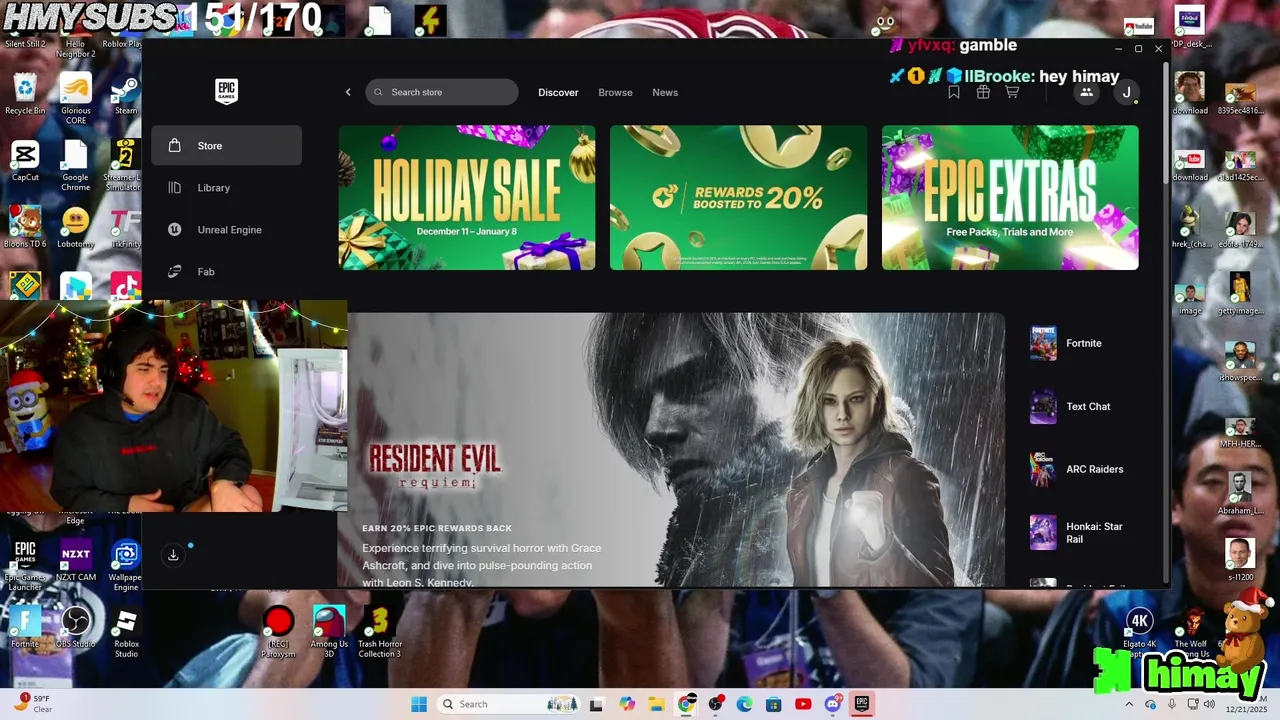
Task: Open the J profile avatar menu
Action: point(1127,92)
